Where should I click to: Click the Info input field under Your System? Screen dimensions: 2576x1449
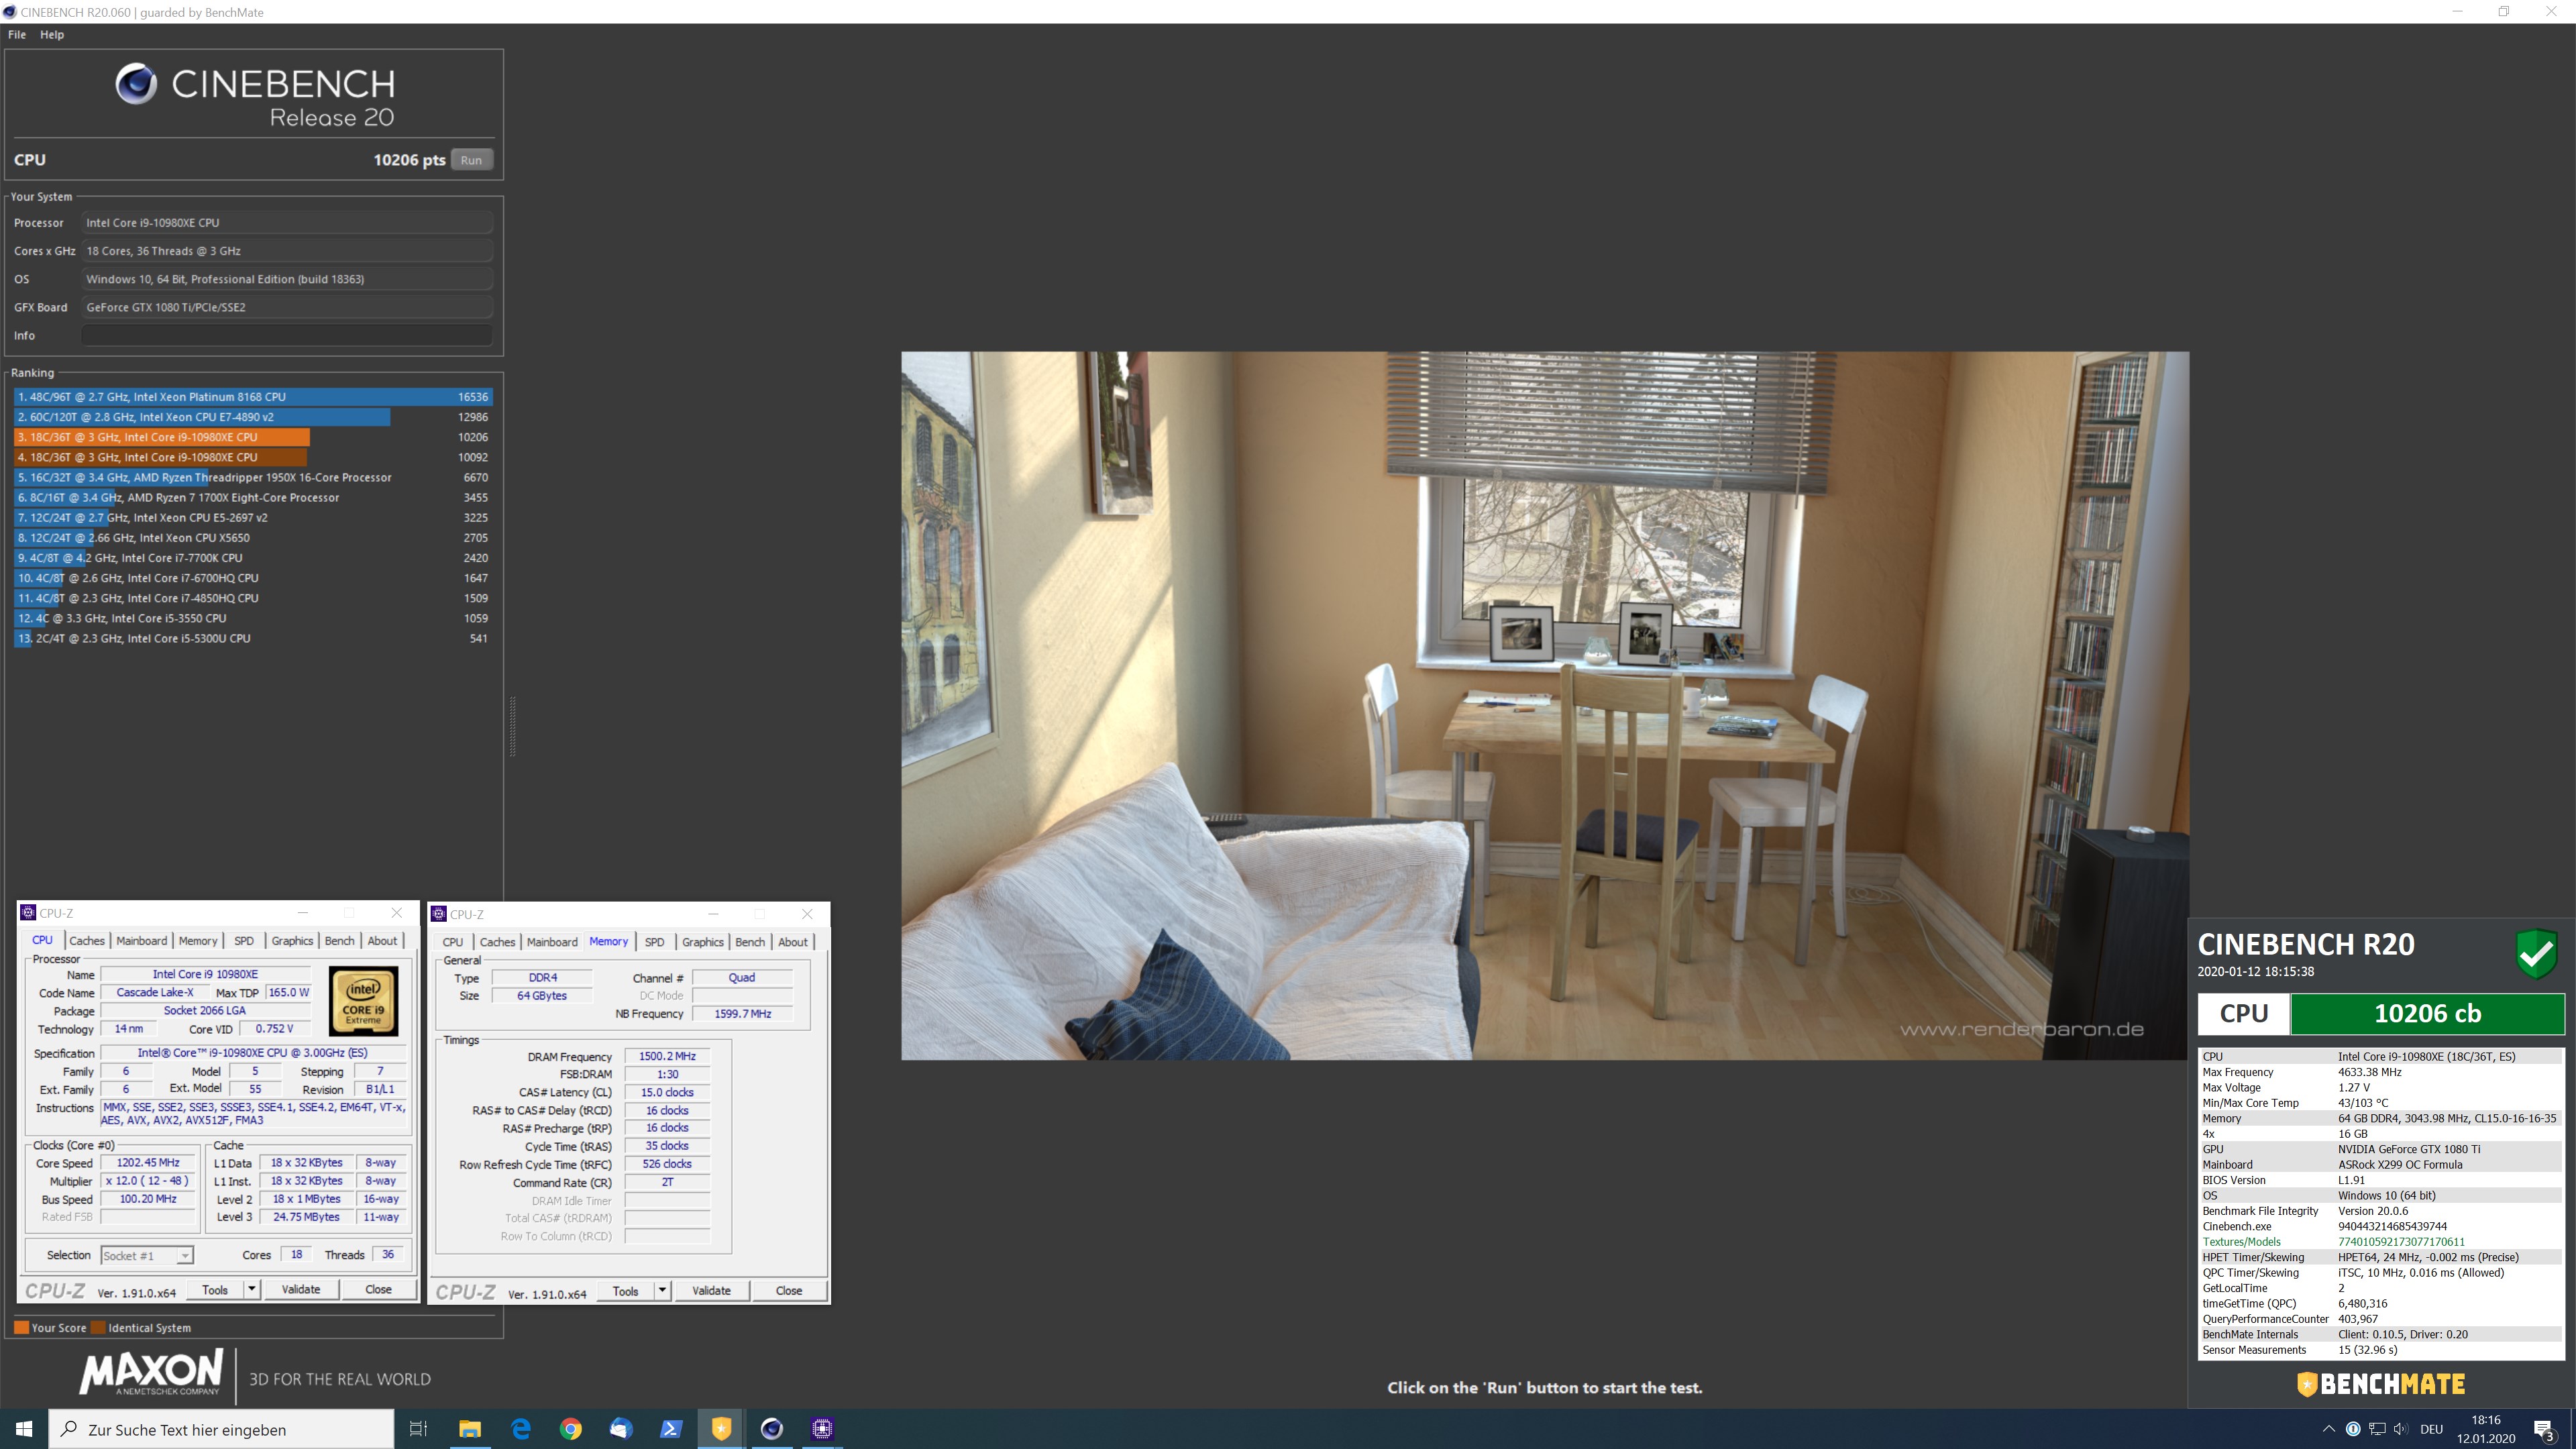coord(287,336)
